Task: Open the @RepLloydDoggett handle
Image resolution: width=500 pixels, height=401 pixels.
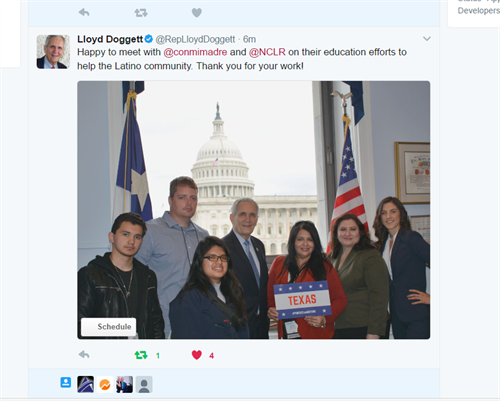Action: (x=195, y=39)
